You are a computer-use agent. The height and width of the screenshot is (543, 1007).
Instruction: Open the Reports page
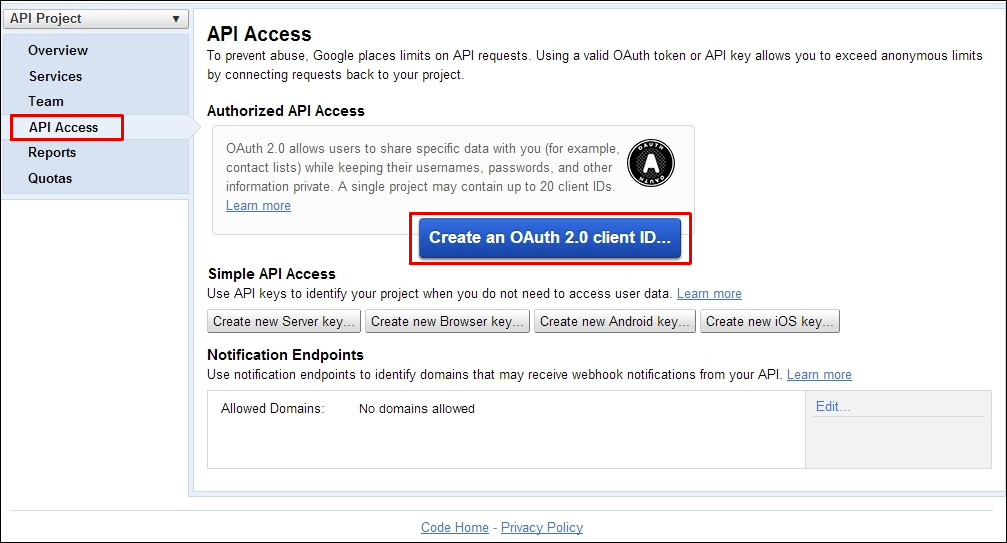tap(52, 153)
